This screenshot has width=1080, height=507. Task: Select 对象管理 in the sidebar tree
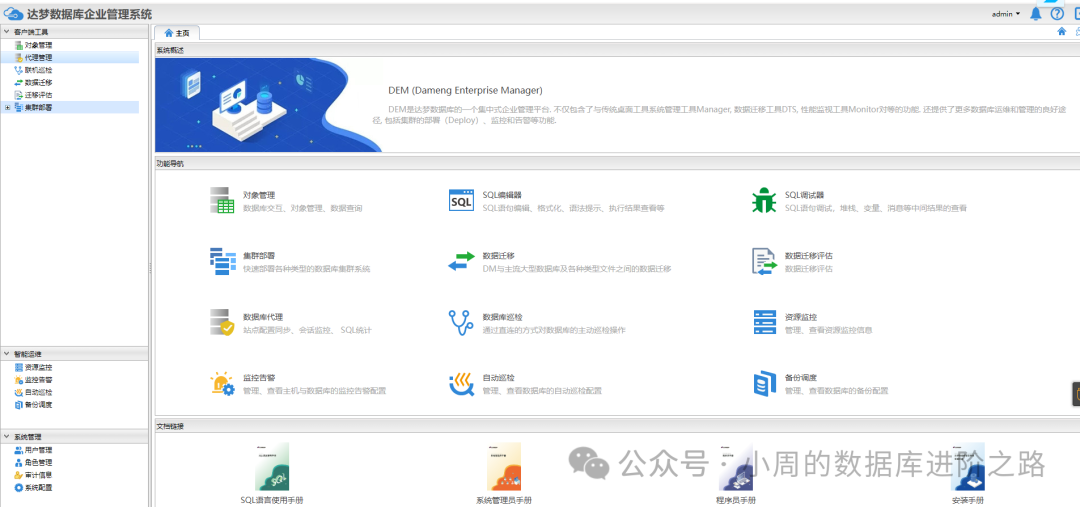point(38,45)
